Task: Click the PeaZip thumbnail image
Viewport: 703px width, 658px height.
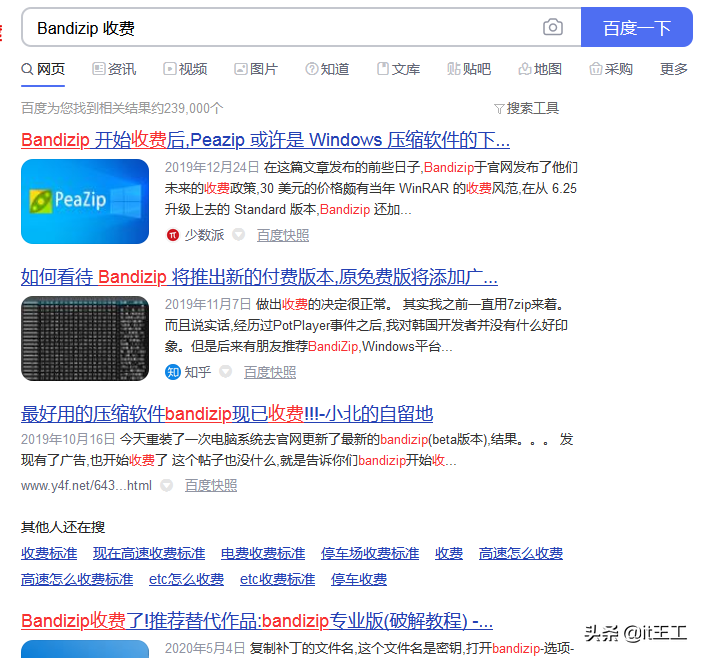Action: 85,201
